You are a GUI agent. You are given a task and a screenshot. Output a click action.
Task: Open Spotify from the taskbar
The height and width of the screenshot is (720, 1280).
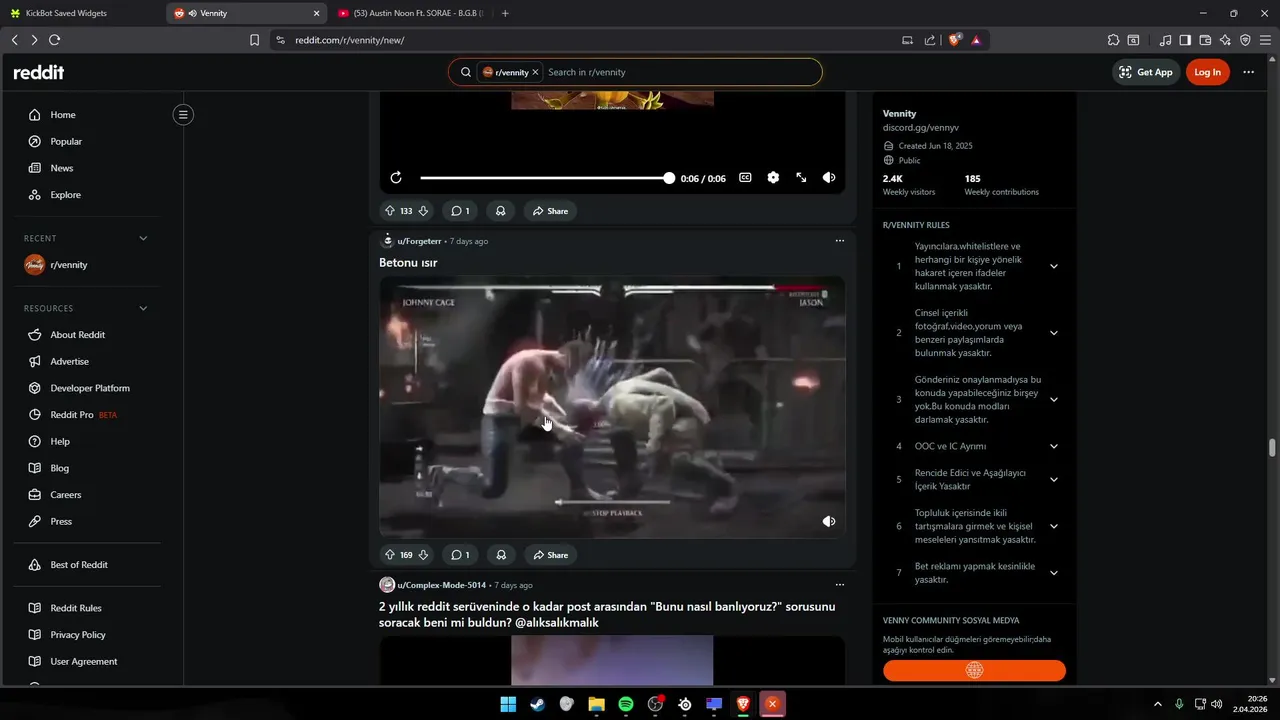[626, 704]
